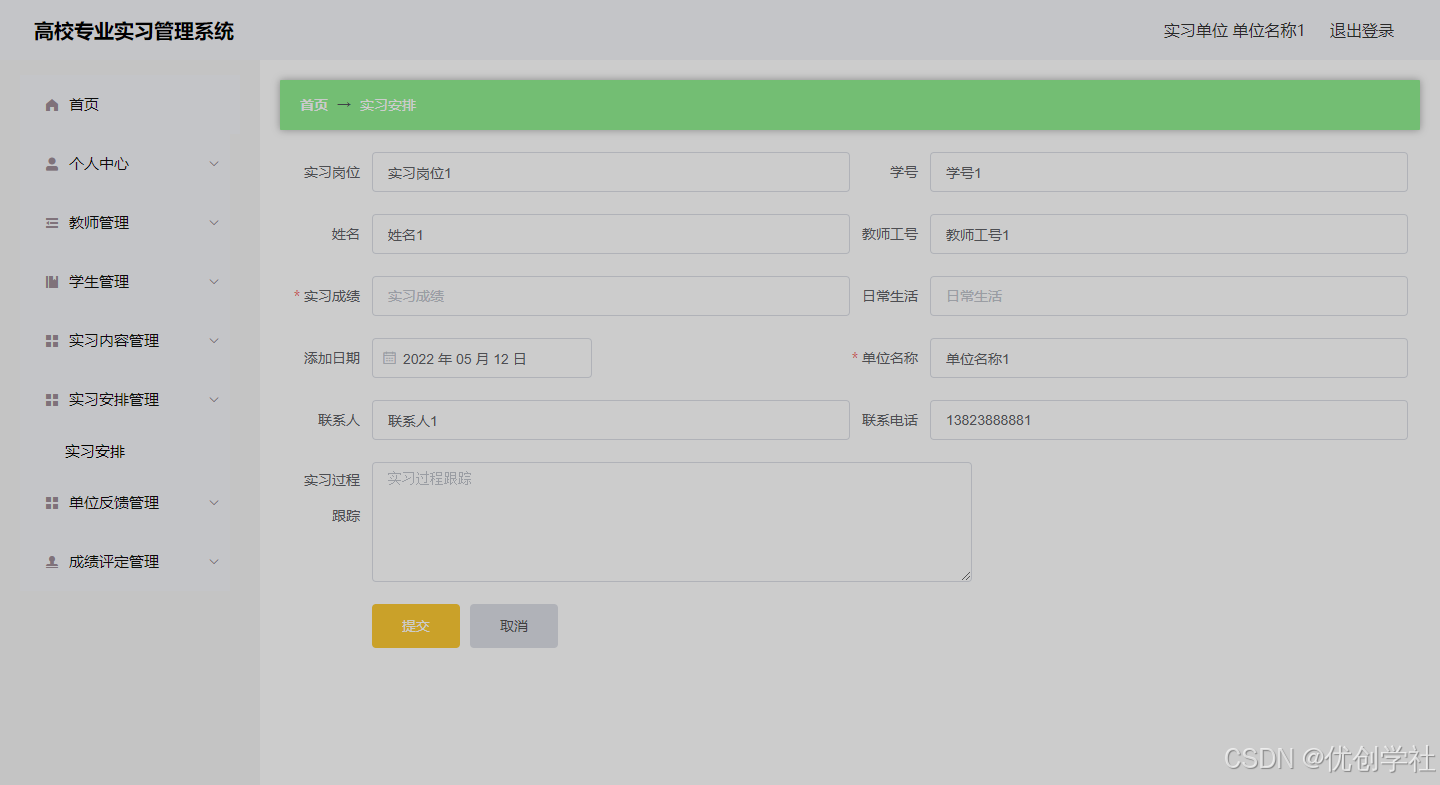Click the gray 取消 button
The height and width of the screenshot is (785, 1440).
(x=514, y=626)
